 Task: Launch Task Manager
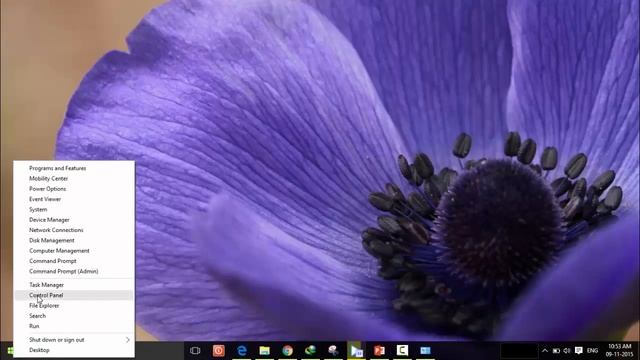pyautogui.click(x=74, y=285)
